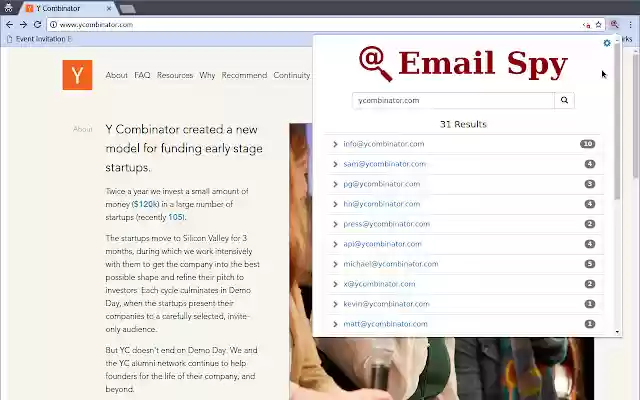Click the red extension icon in address bar
Screen dimensions: 640x400
587,25
